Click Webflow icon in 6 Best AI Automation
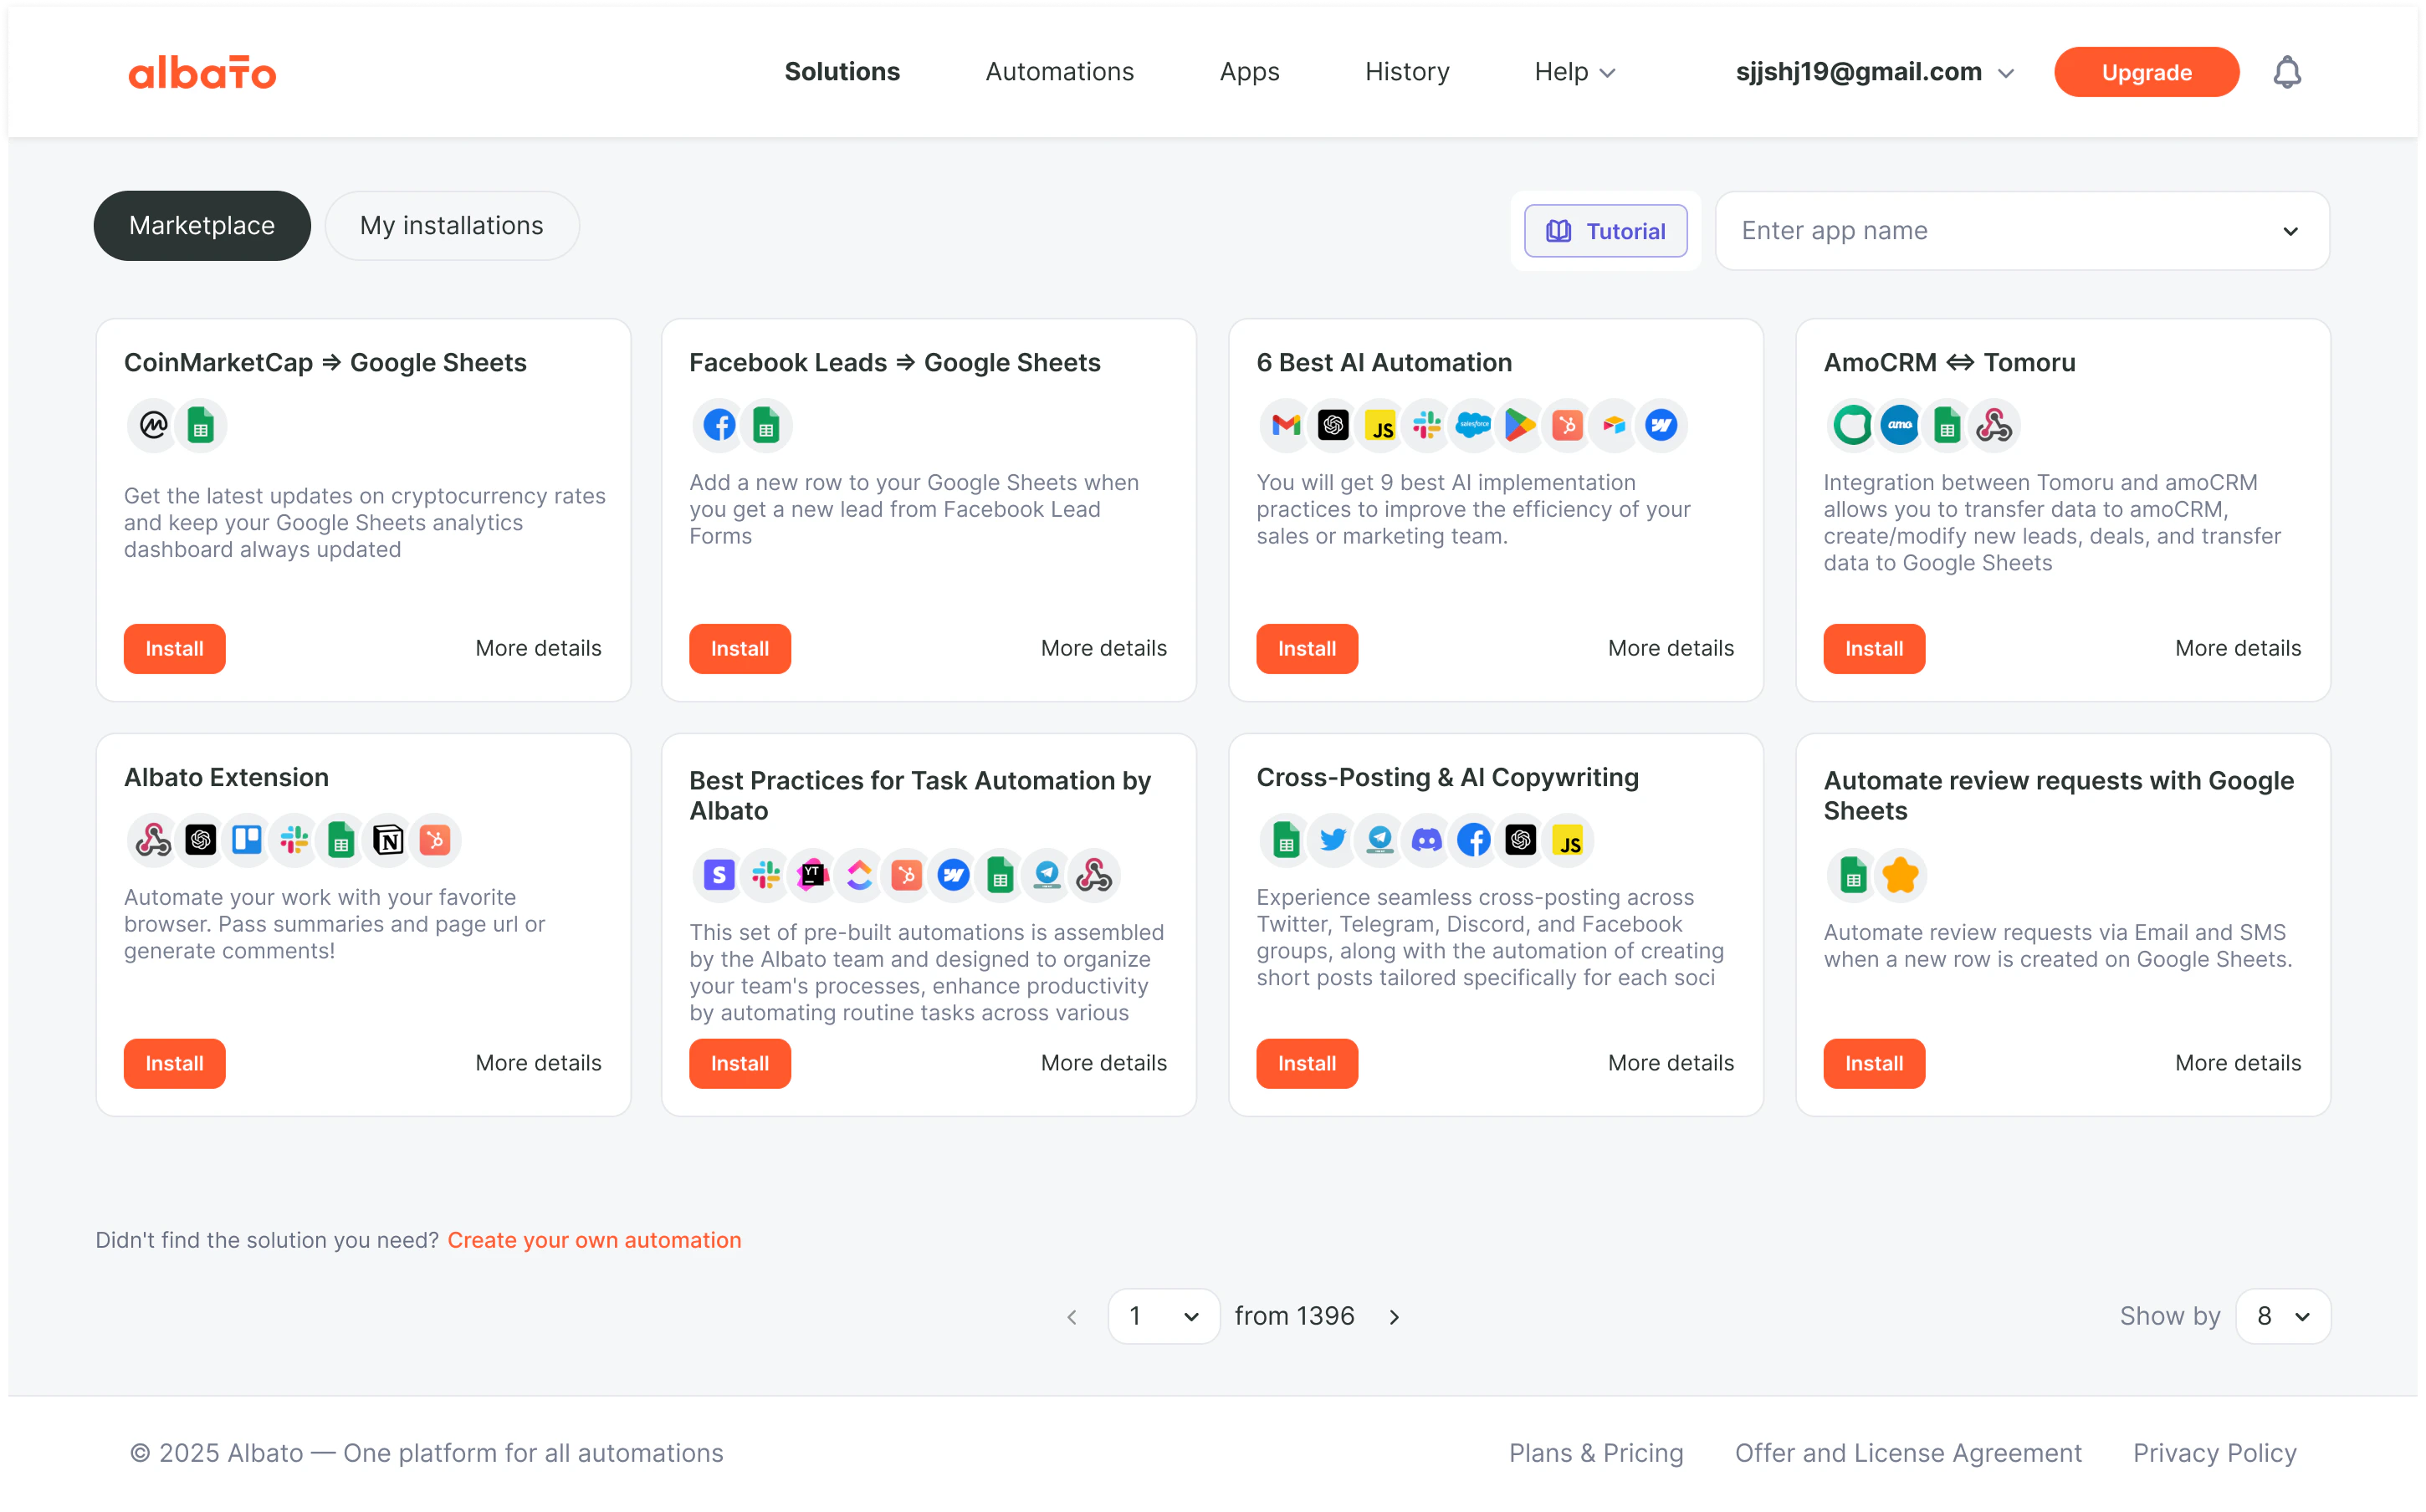Image resolution: width=2426 pixels, height=1512 pixels. [x=1662, y=426]
